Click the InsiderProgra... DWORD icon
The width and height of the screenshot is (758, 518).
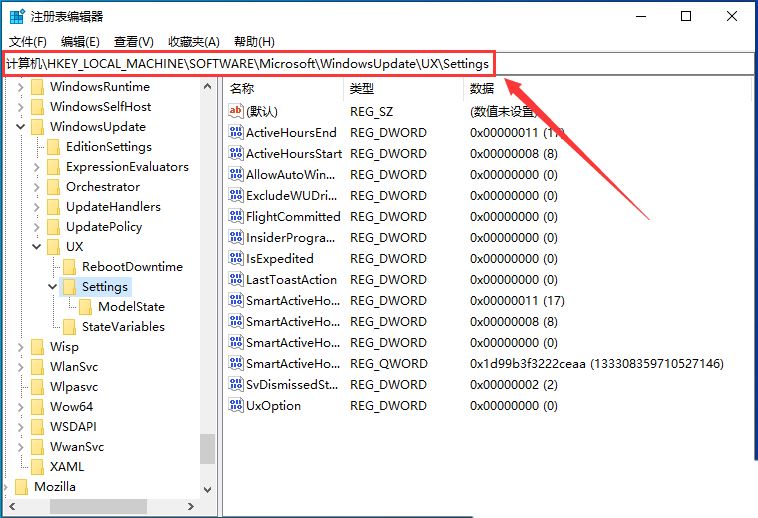click(235, 237)
